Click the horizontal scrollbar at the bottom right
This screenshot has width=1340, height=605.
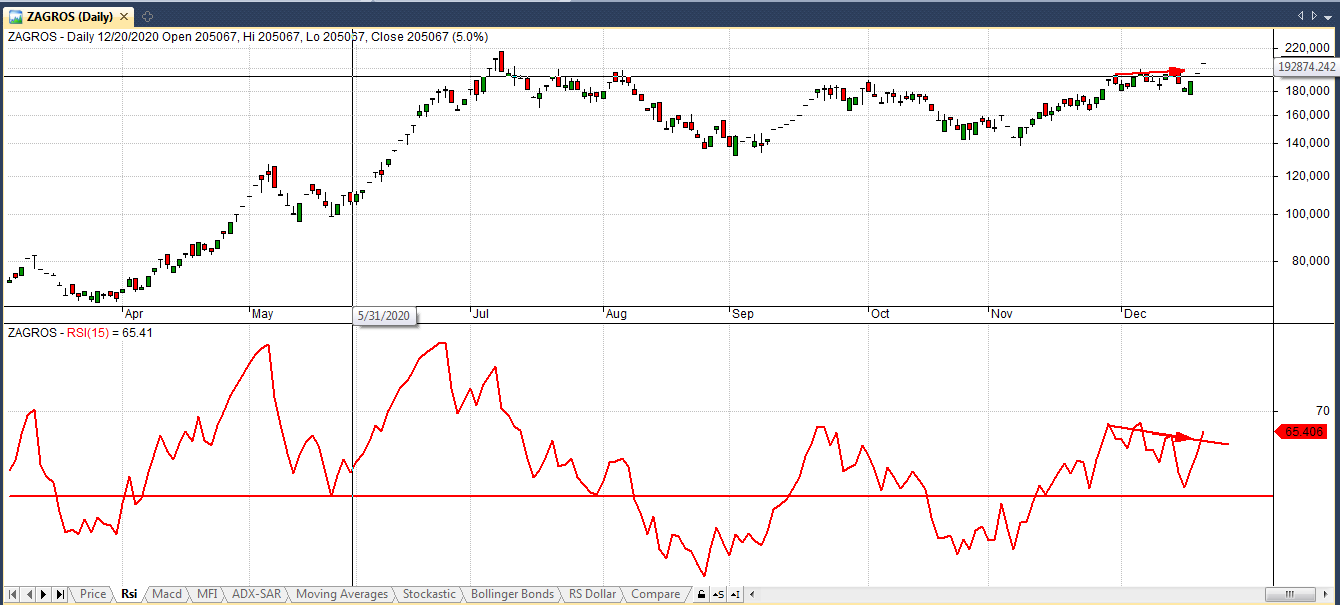[1300, 594]
